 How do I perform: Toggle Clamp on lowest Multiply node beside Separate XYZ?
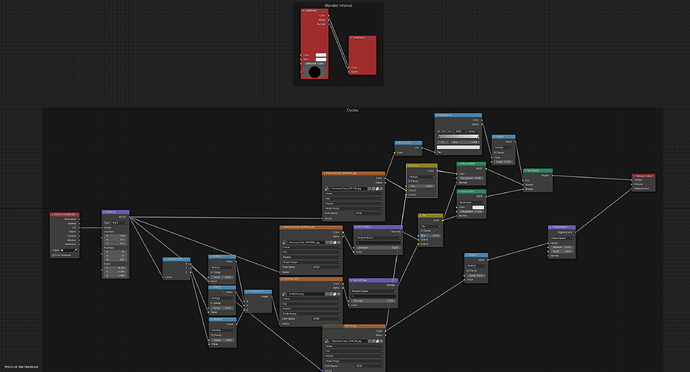(x=212, y=335)
